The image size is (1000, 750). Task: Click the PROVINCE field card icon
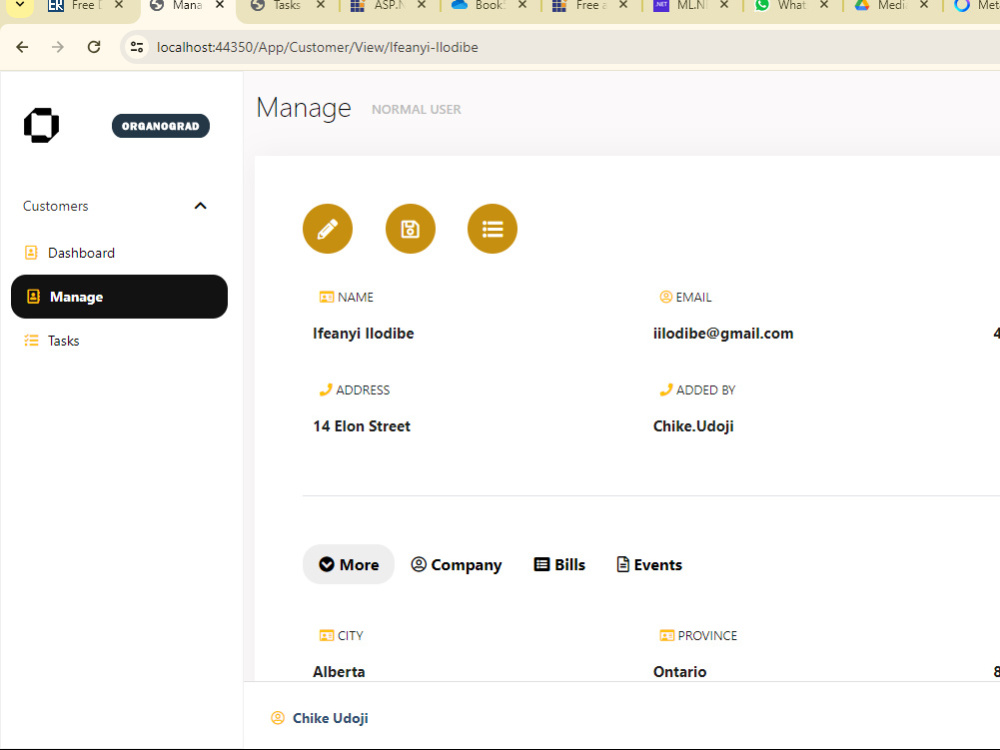click(666, 635)
